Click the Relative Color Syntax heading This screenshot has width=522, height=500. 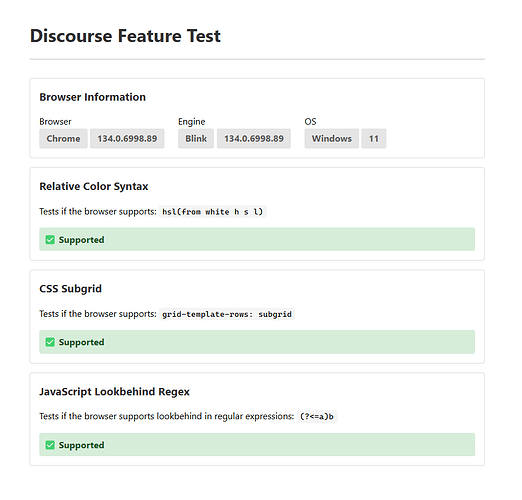[94, 186]
